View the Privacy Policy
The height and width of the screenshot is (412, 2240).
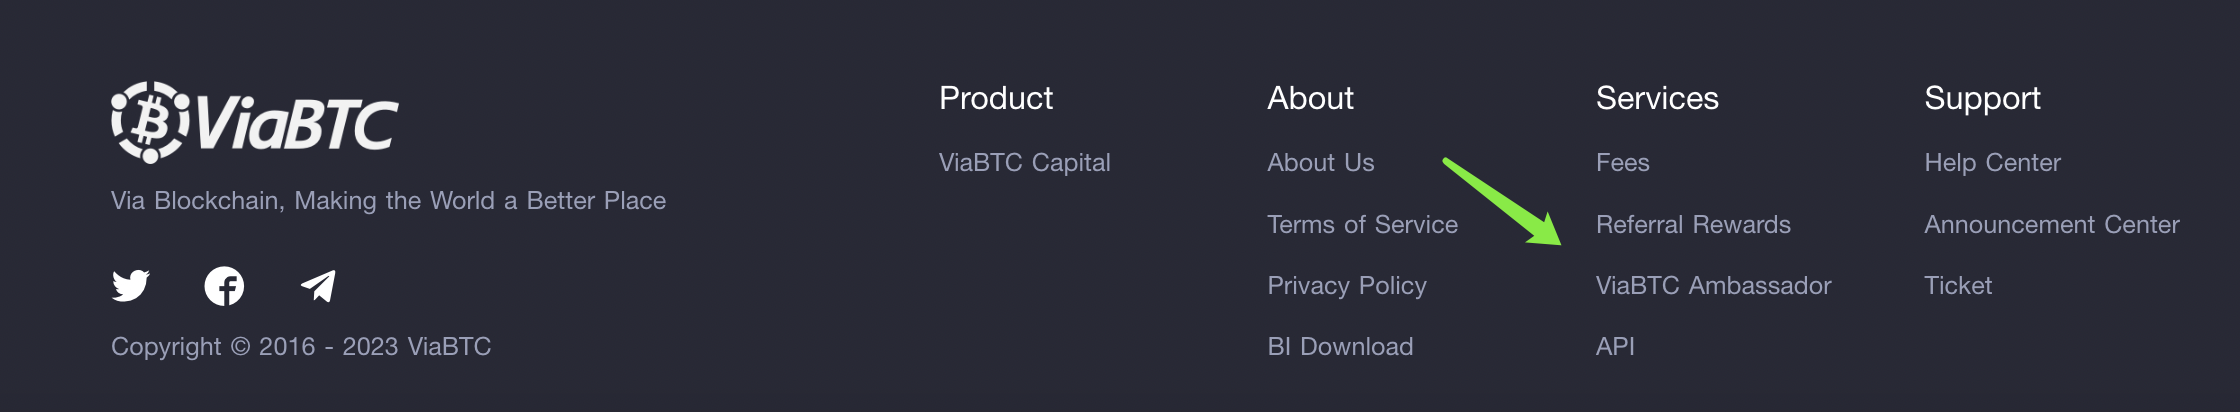tap(1346, 286)
